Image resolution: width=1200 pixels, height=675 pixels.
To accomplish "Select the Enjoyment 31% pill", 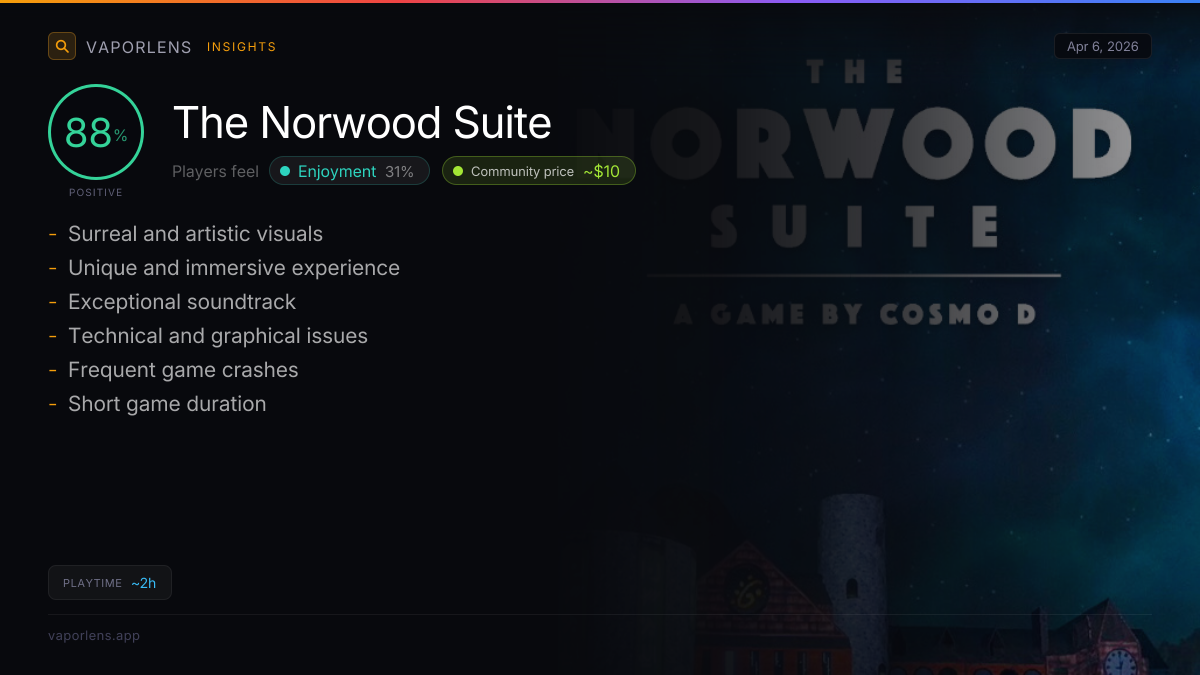I will [x=349, y=171].
